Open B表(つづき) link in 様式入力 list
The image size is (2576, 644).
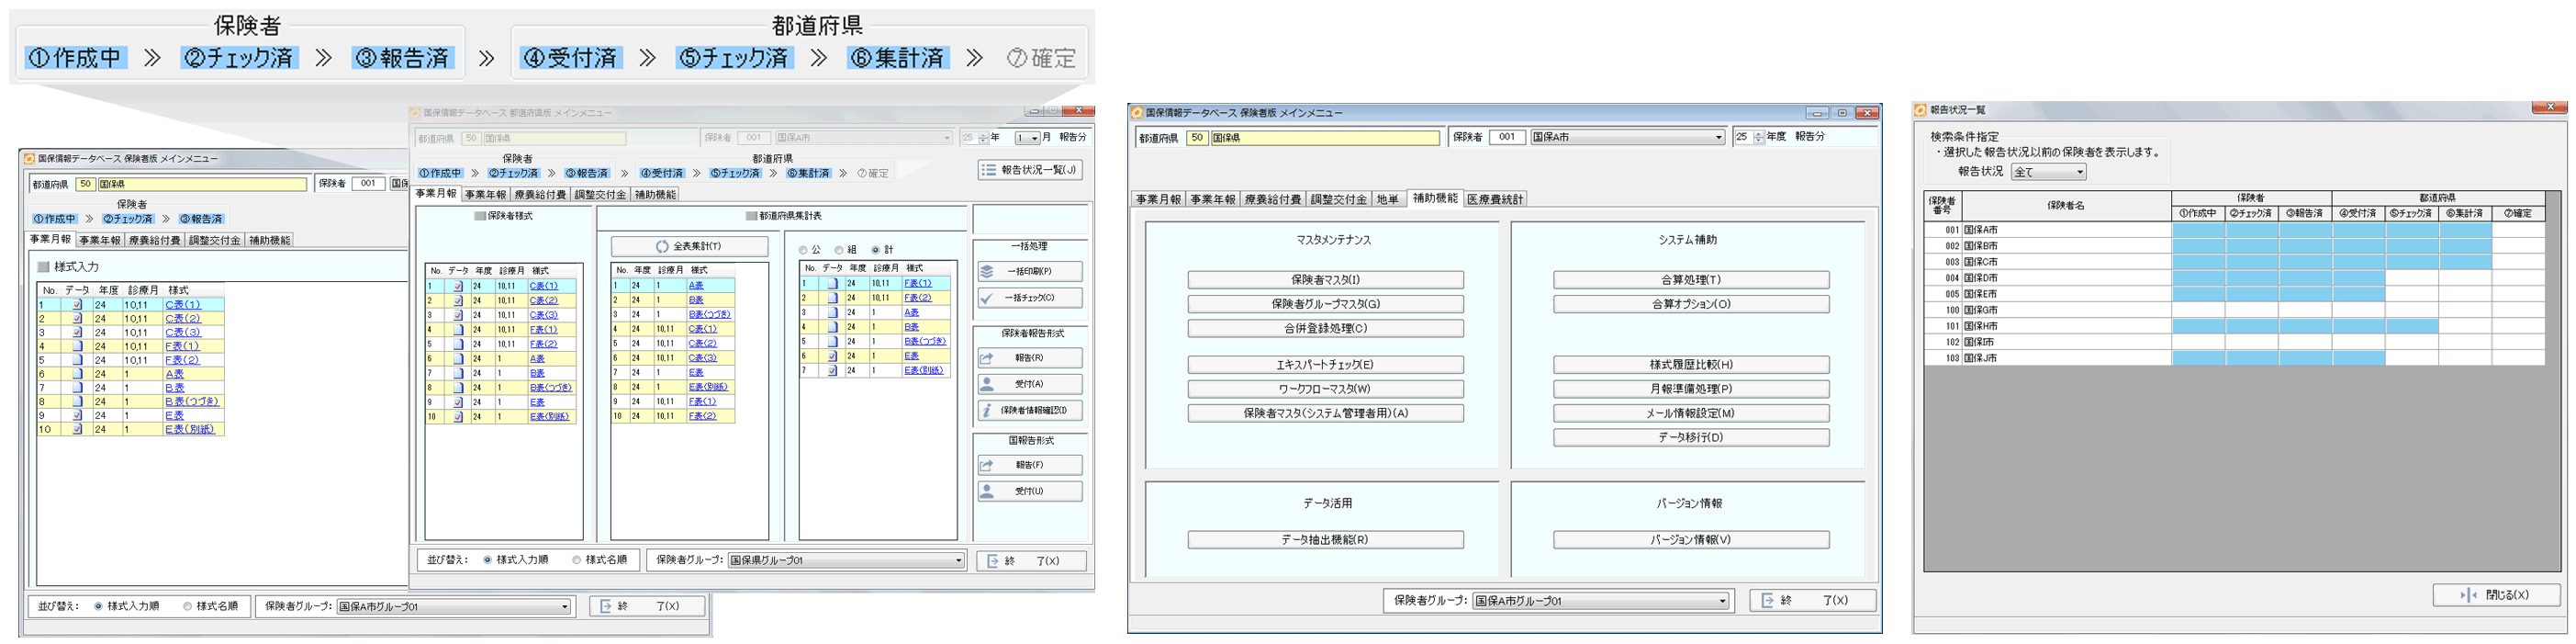click(191, 402)
